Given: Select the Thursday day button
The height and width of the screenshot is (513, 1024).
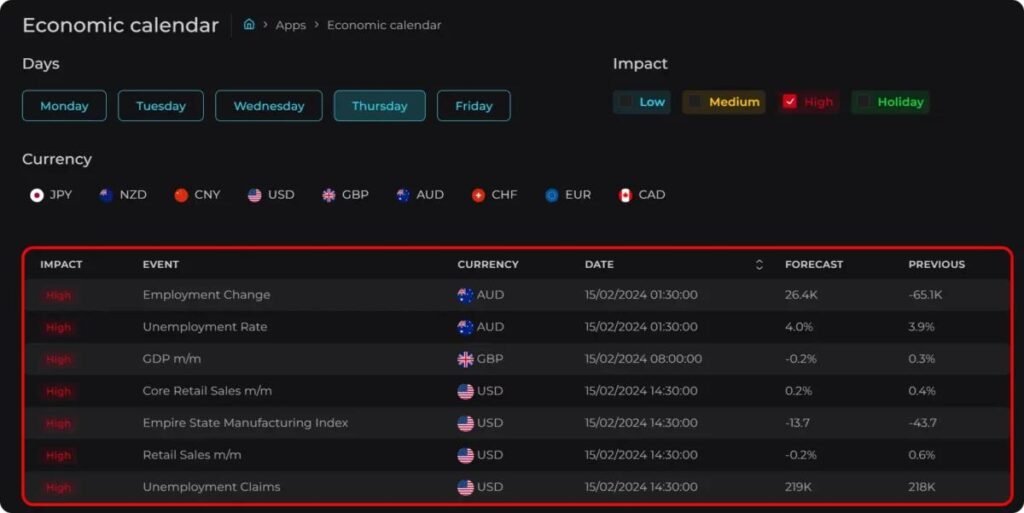Looking at the screenshot, I should click(379, 106).
